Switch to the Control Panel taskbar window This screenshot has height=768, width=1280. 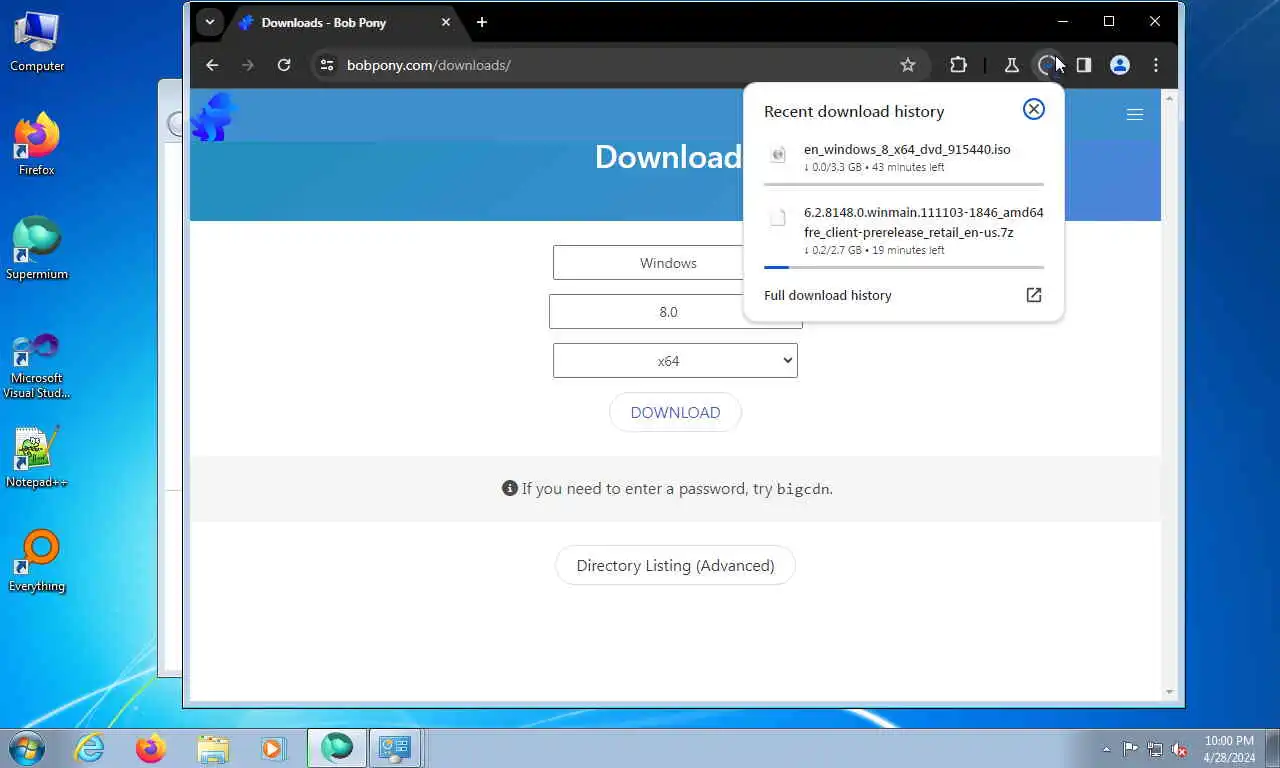(x=395, y=748)
